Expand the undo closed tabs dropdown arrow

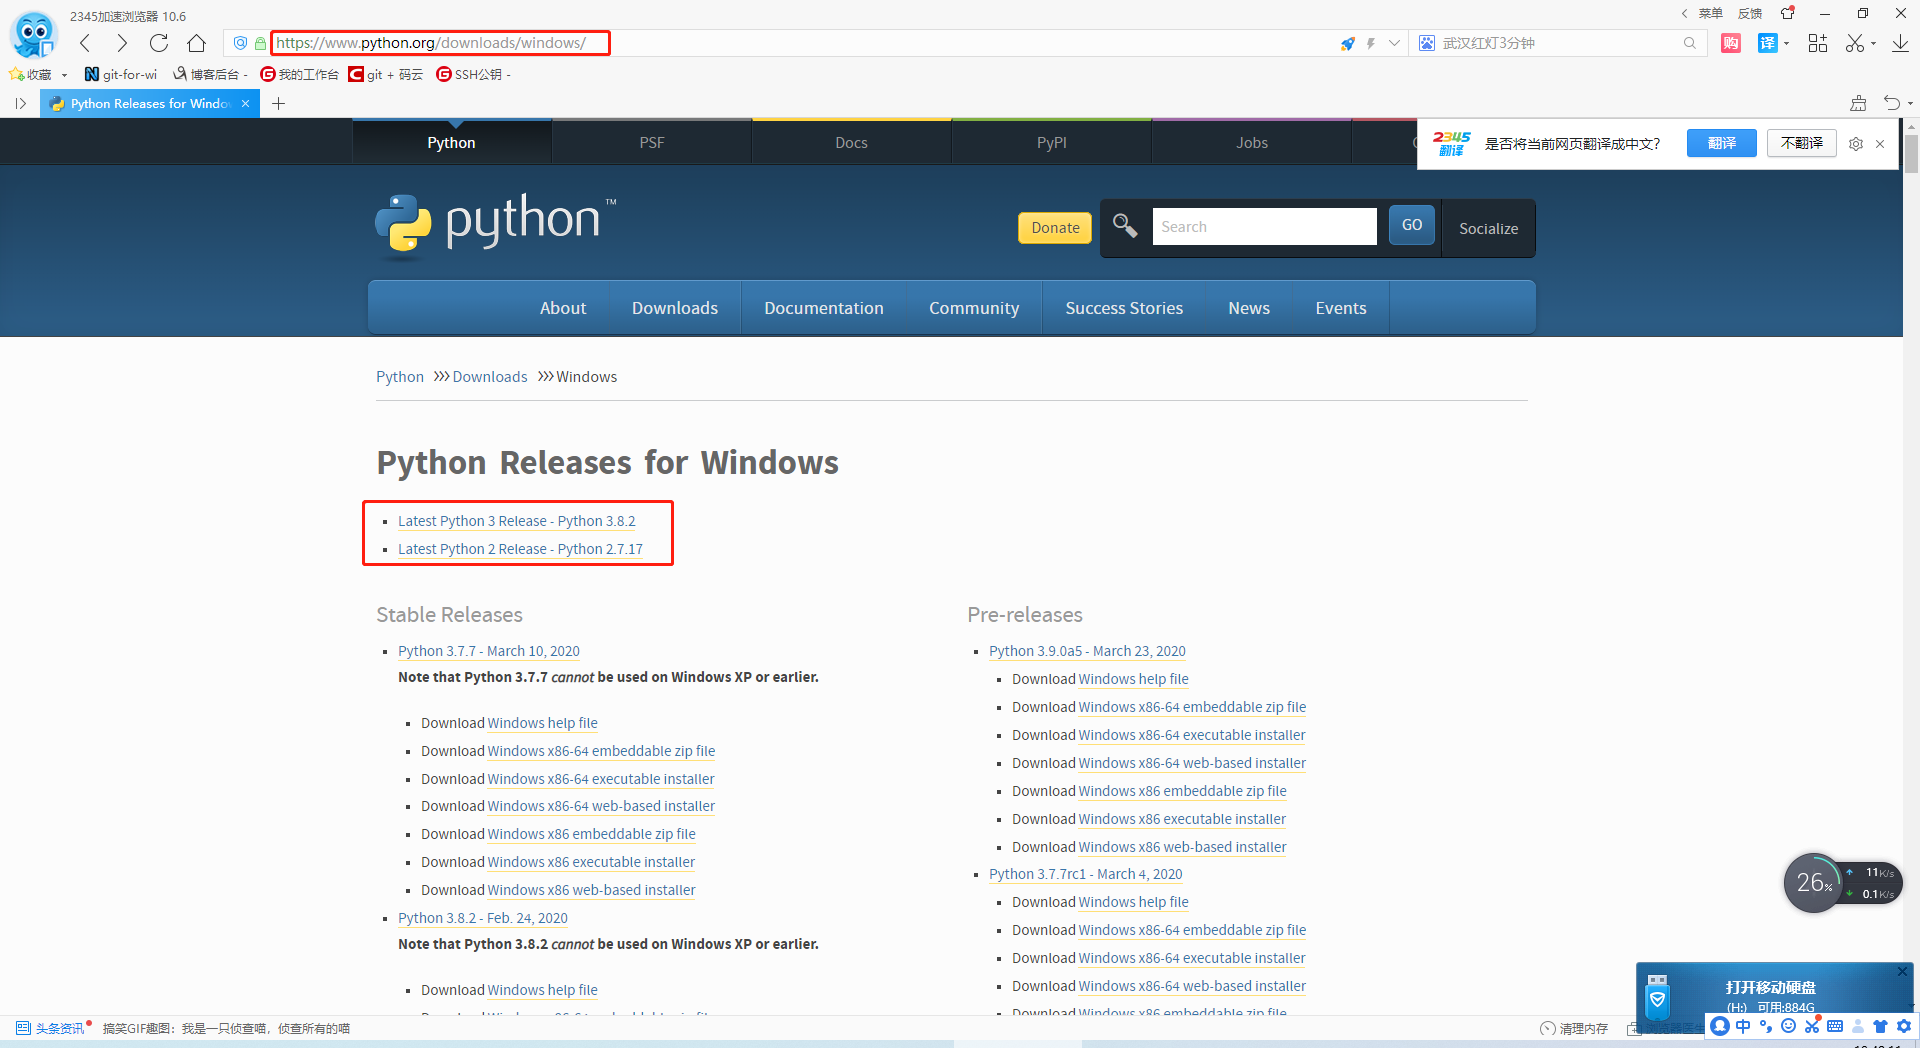[1910, 103]
